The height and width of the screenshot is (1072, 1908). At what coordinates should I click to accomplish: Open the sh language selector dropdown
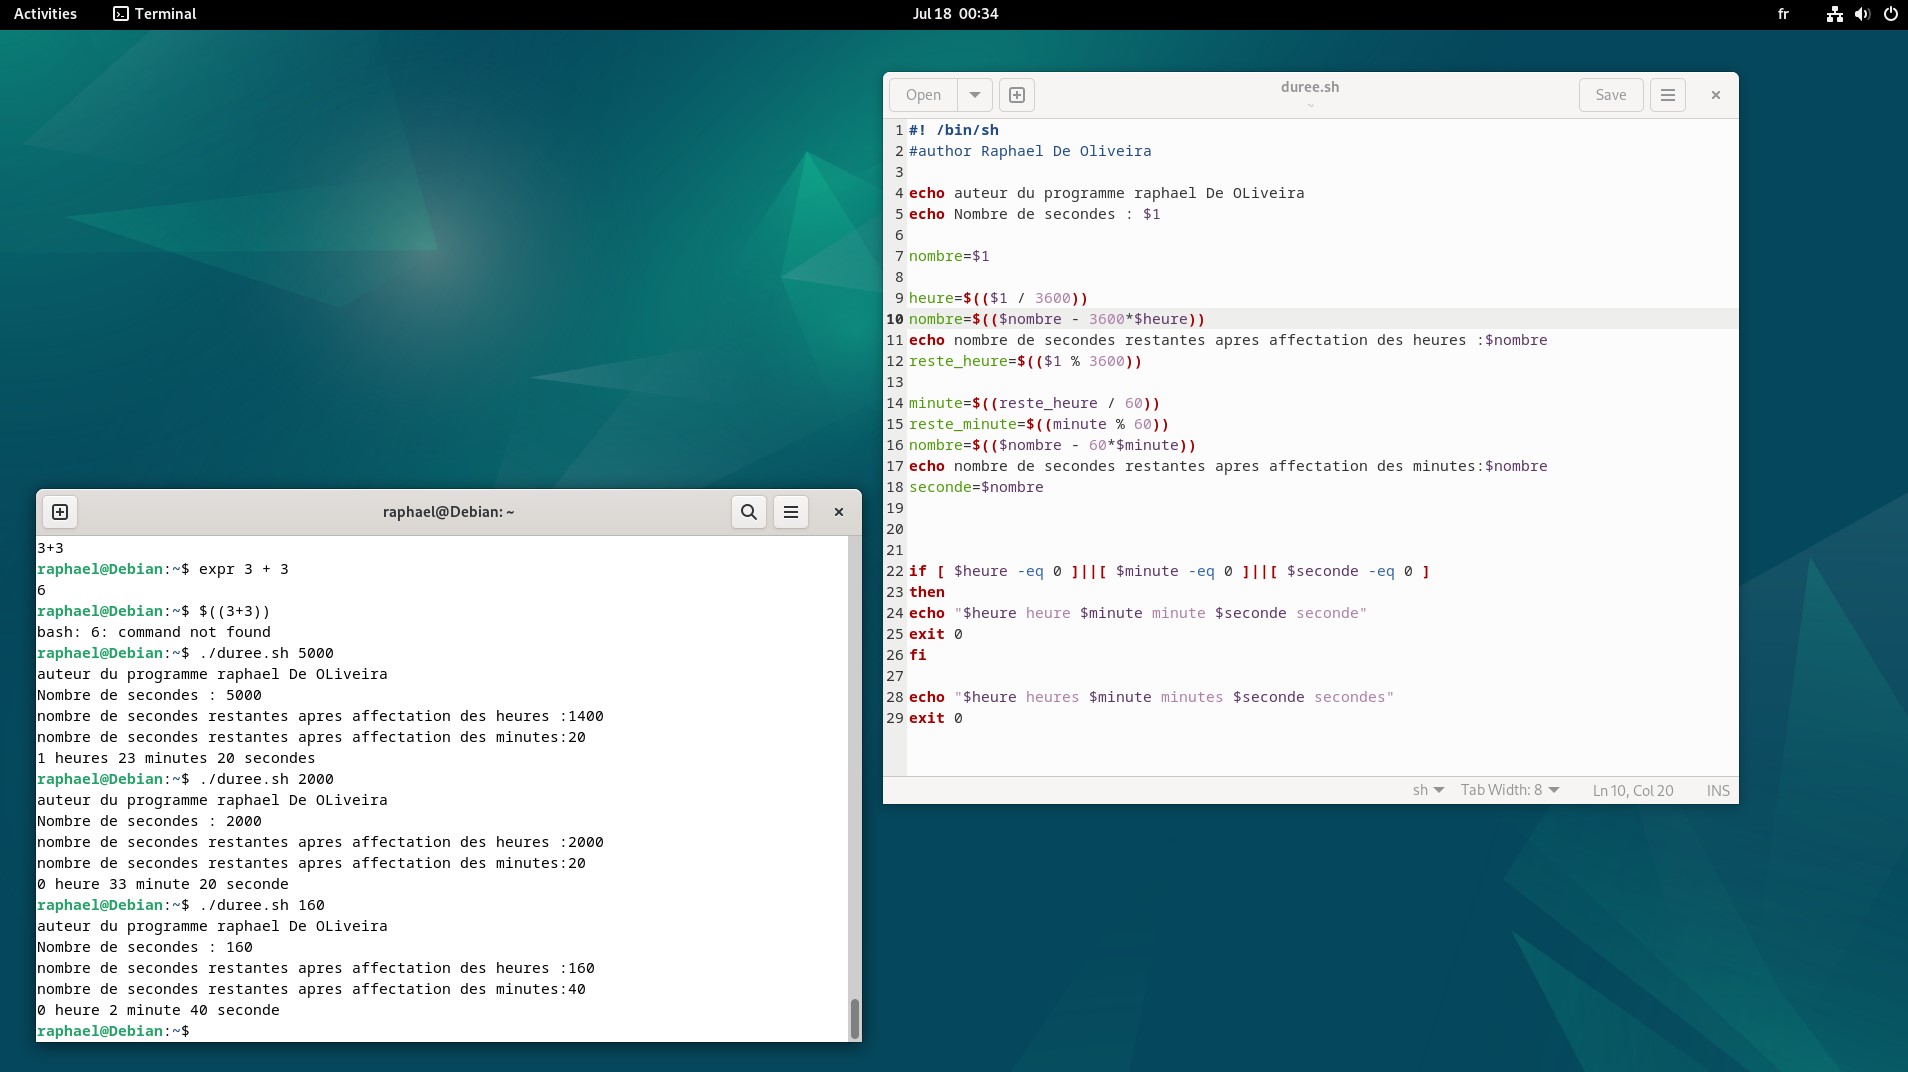pos(1427,790)
